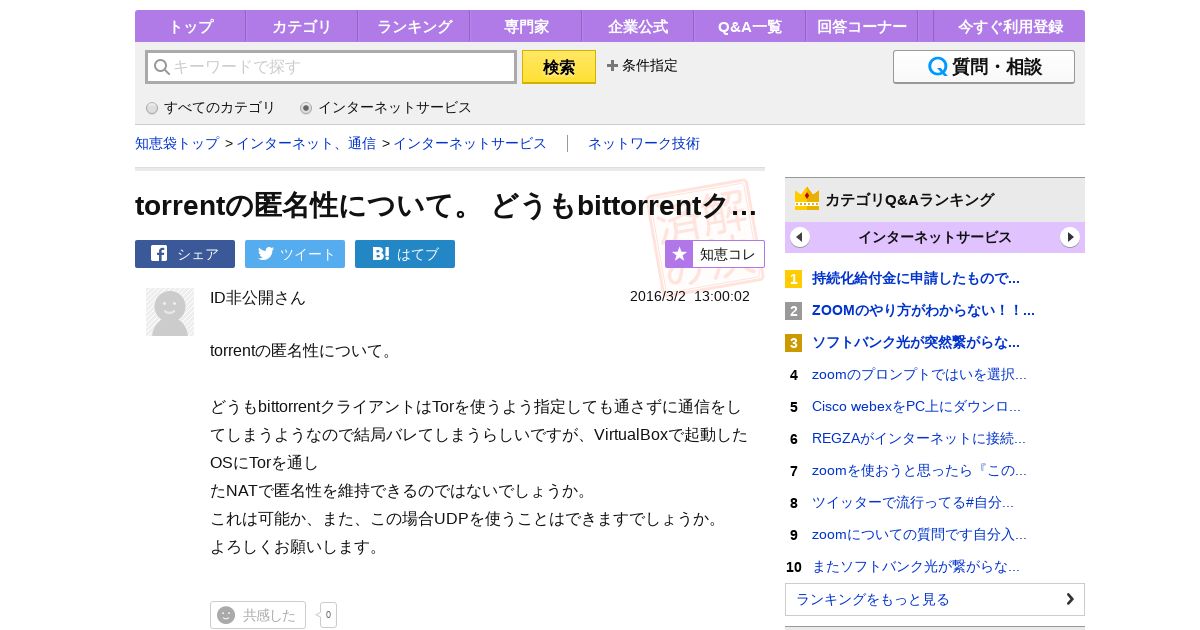Screen dimensions: 1200x630
Task: Open the インターネットサービス breadcrumb link
Action: pyautogui.click(x=470, y=143)
